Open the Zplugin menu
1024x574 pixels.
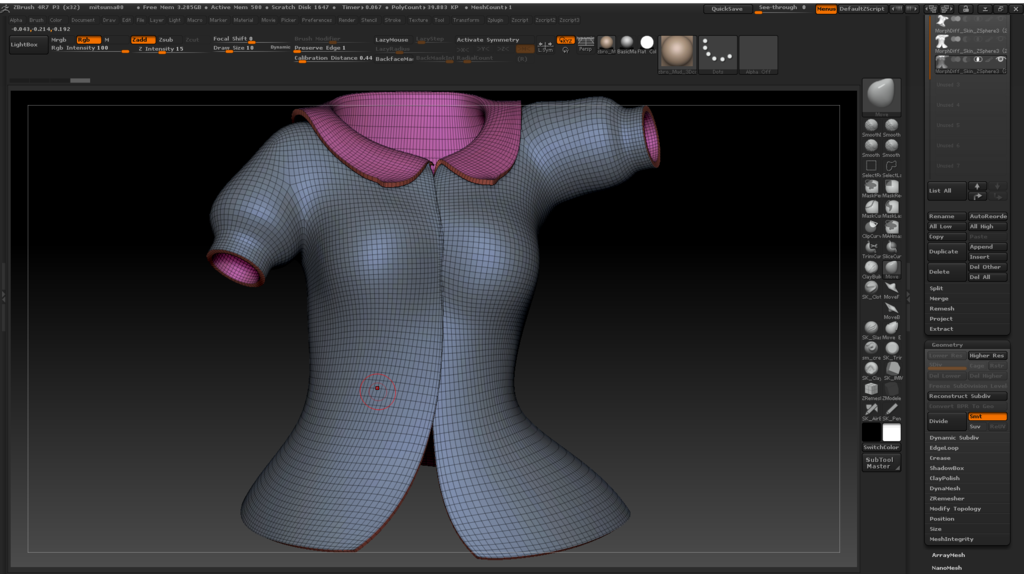496,20
